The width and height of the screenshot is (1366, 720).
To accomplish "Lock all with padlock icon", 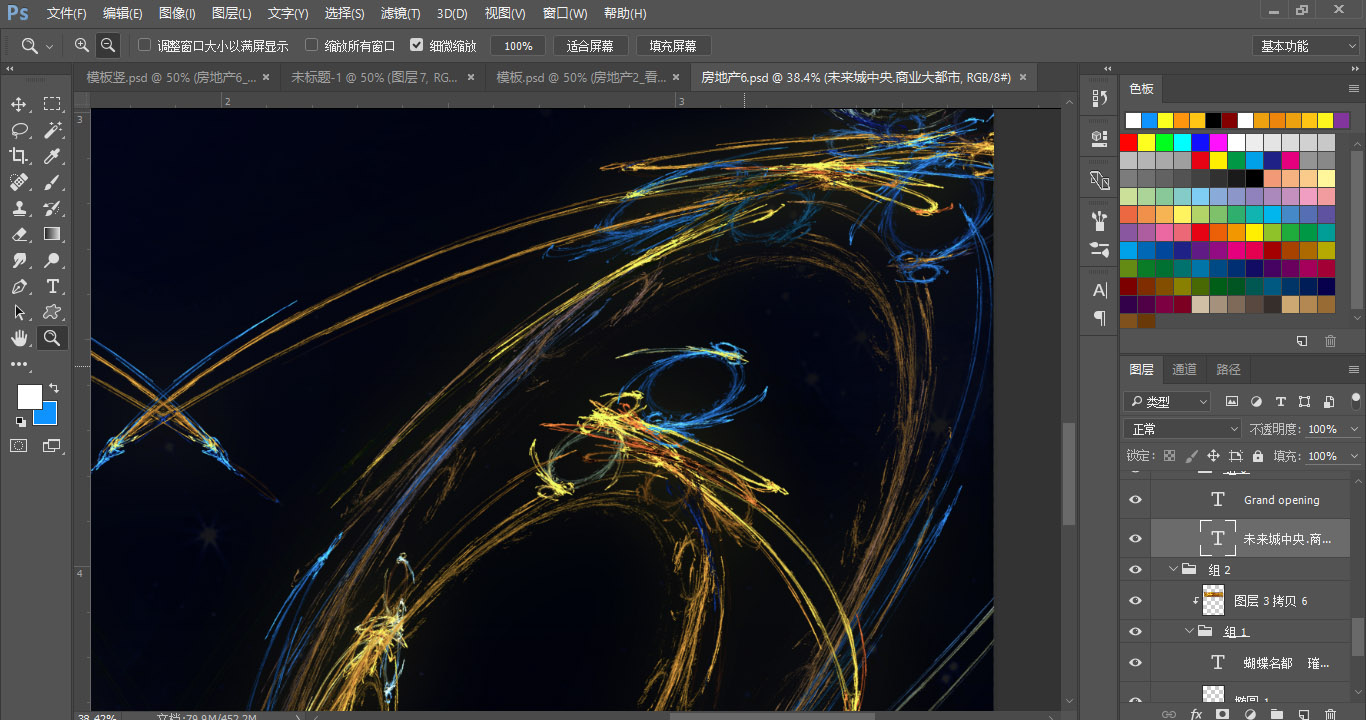I will pyautogui.click(x=1258, y=456).
